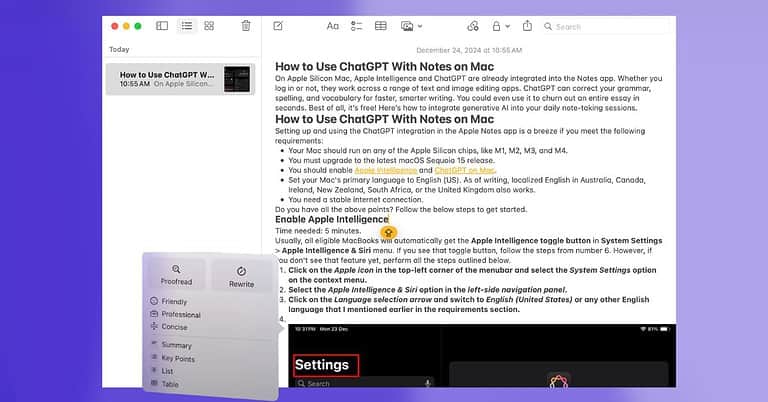The width and height of the screenshot is (768, 402).
Task: Open the Aa text format menu
Action: pos(333,26)
